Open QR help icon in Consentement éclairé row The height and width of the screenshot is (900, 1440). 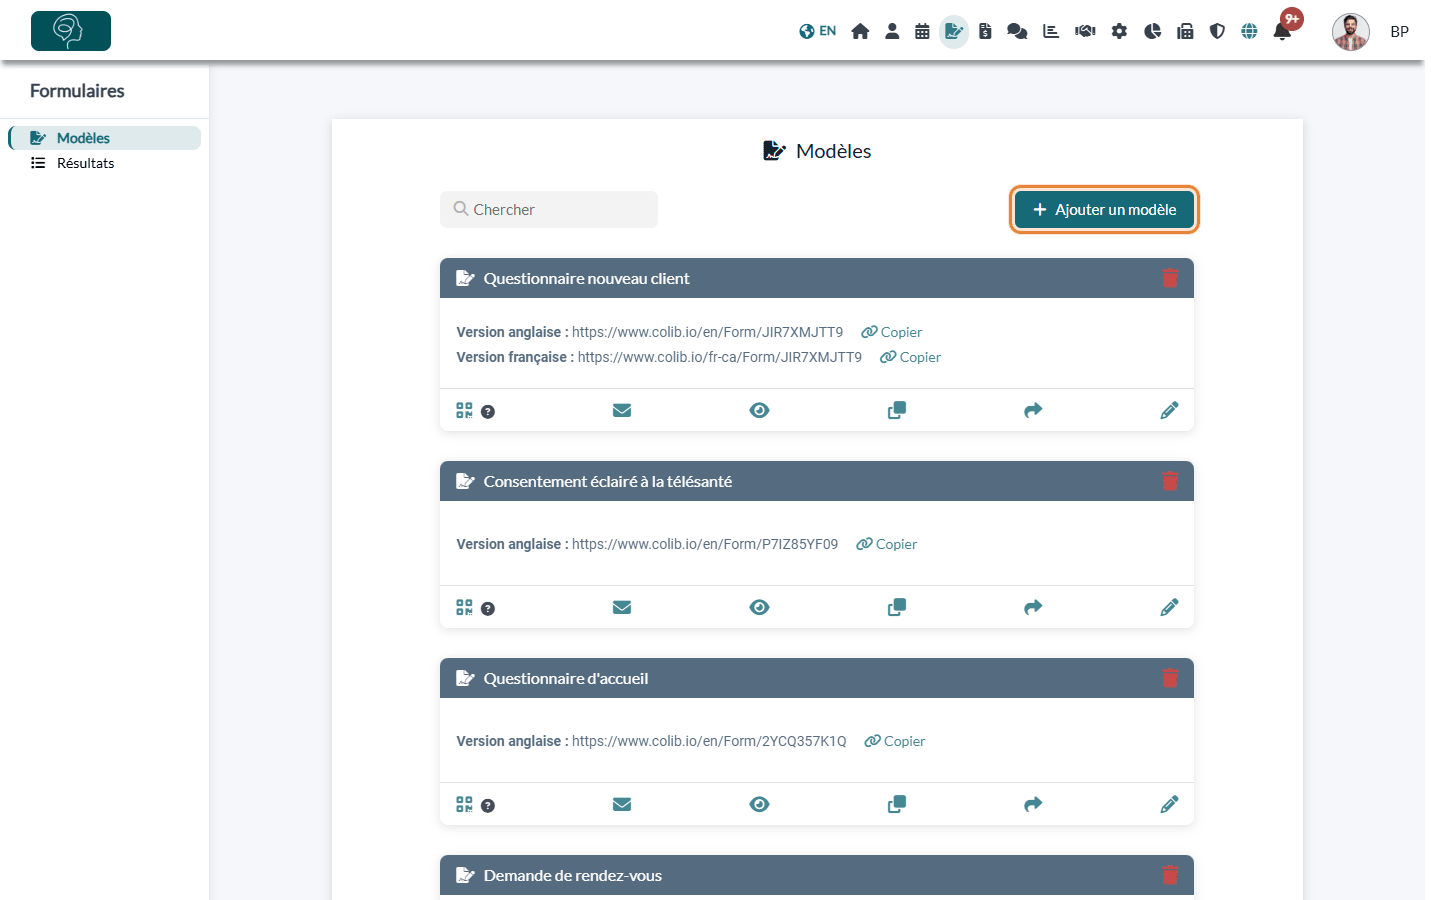coord(488,609)
